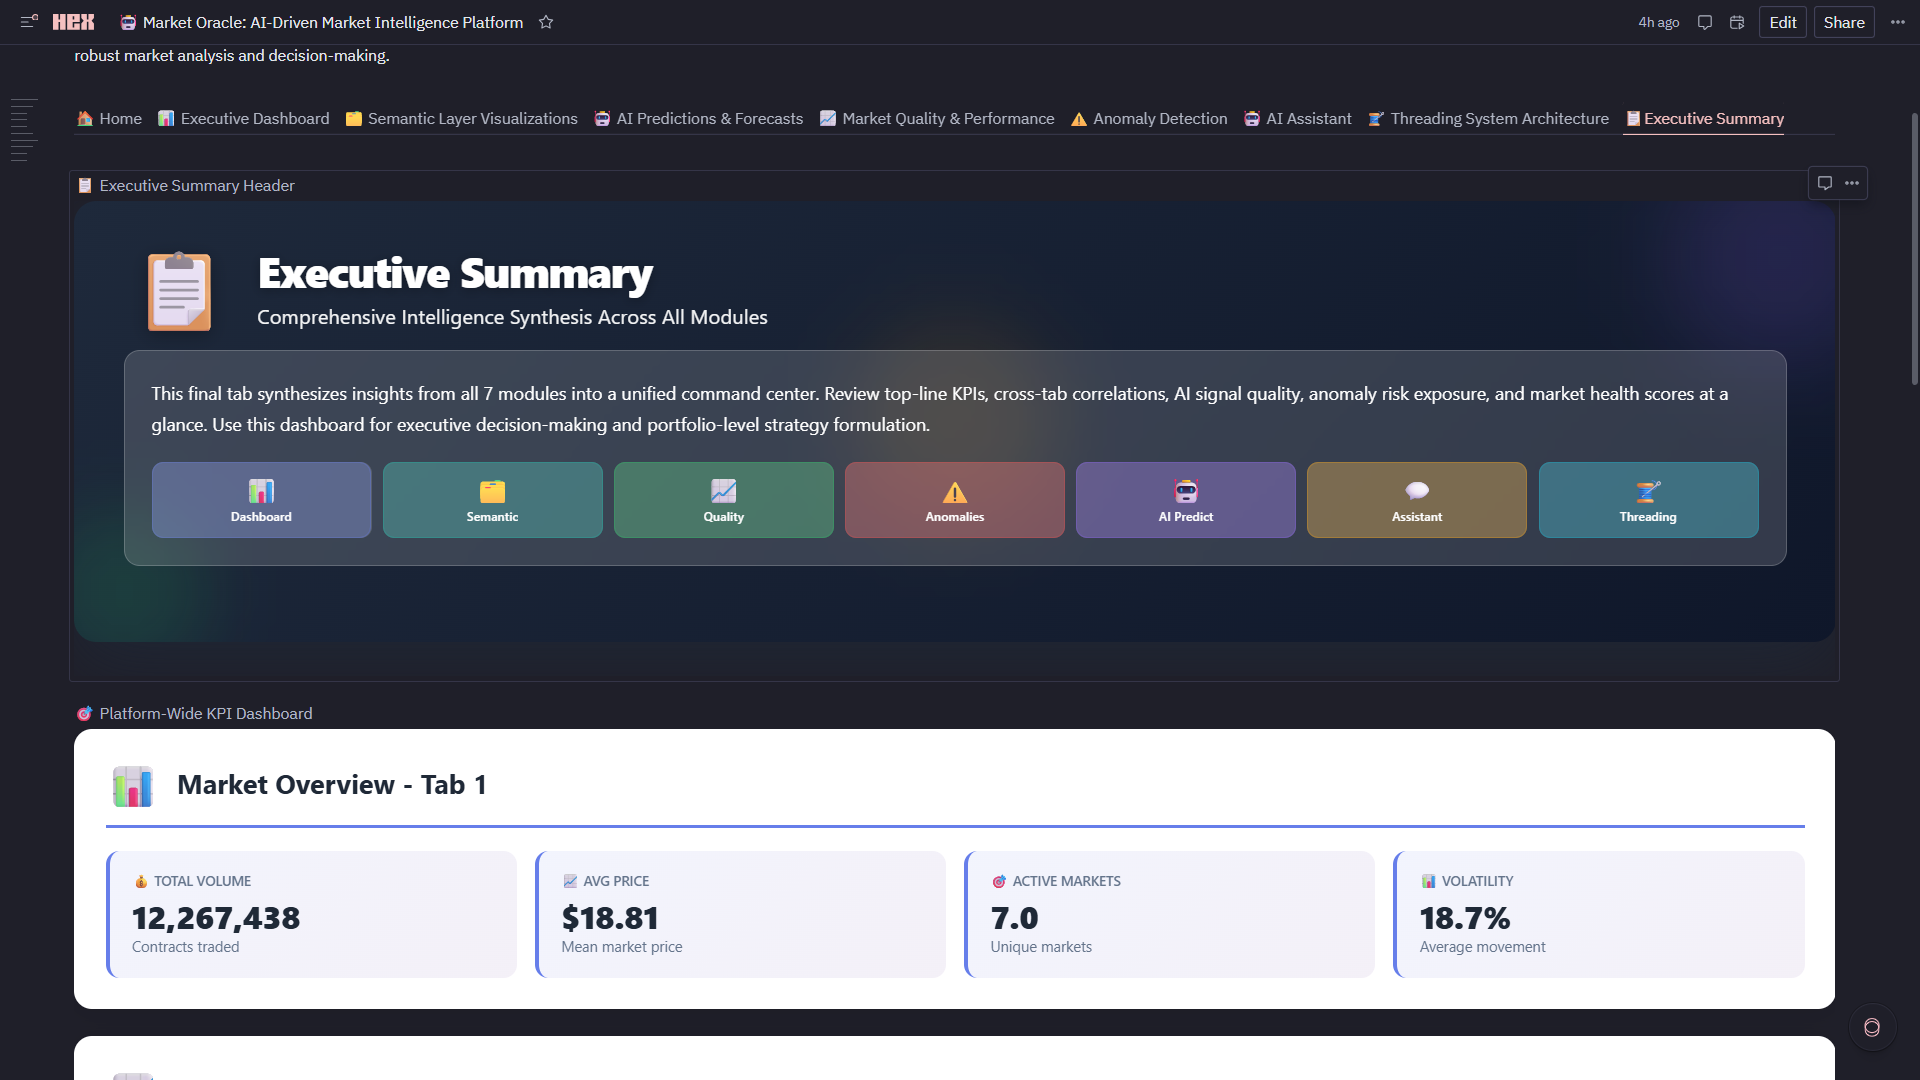Click the red Anomalies module card

954,500
